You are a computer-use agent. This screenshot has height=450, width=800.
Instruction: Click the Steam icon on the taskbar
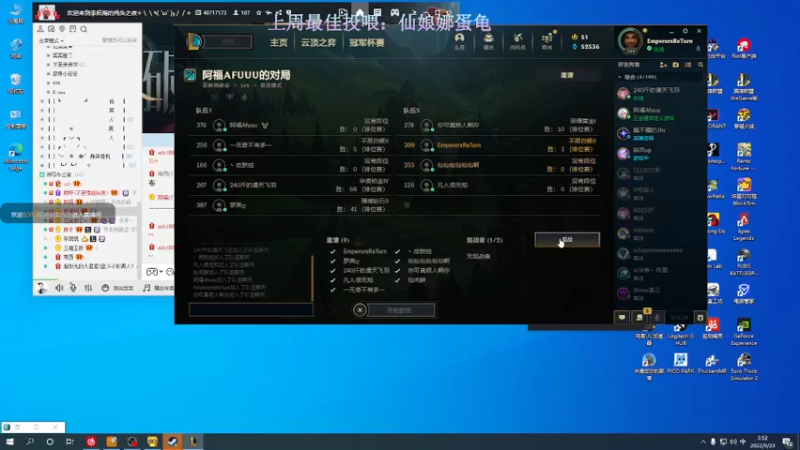(x=172, y=441)
